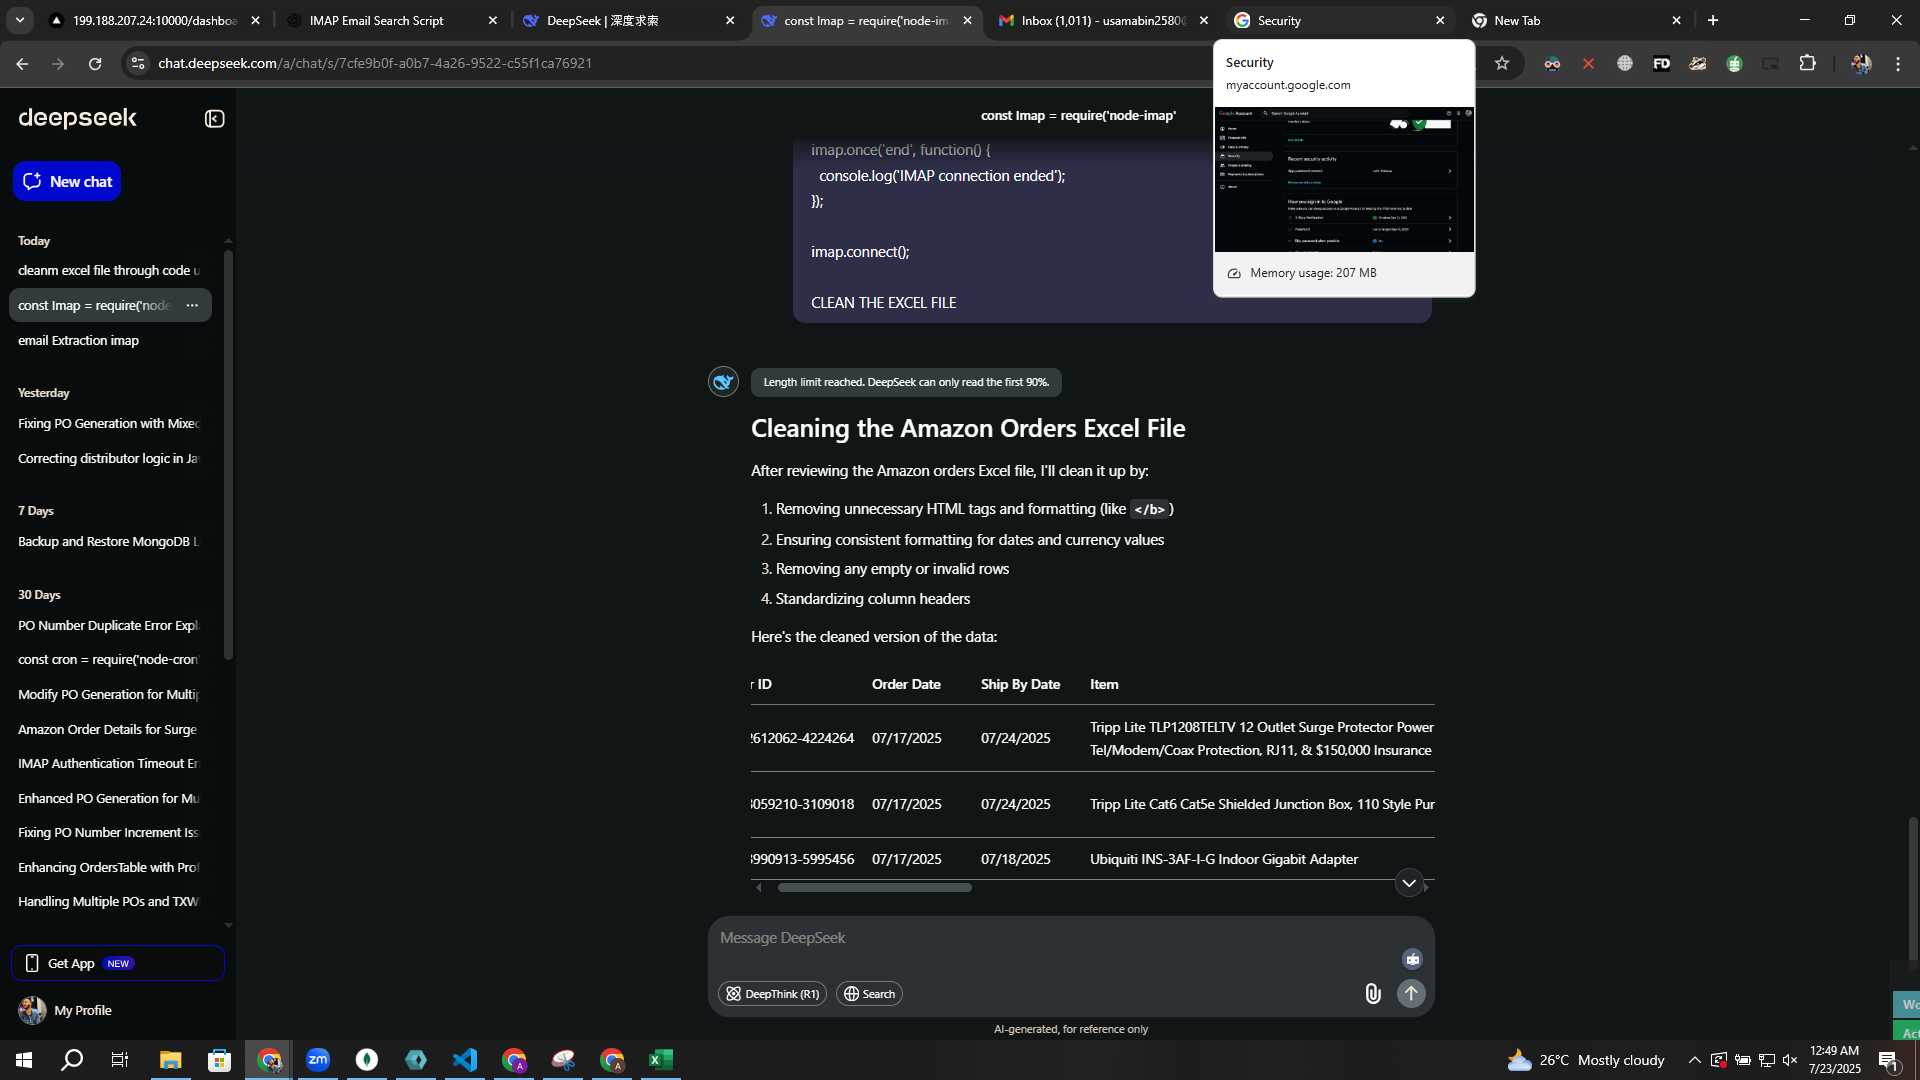Image resolution: width=1920 pixels, height=1080 pixels.
Task: Click the scroll-to-bottom chevron button
Action: click(x=1409, y=883)
